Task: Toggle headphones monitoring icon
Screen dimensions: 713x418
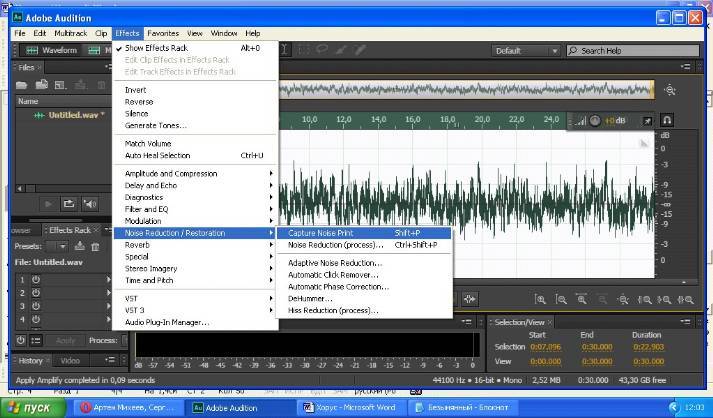Action: pos(667,120)
